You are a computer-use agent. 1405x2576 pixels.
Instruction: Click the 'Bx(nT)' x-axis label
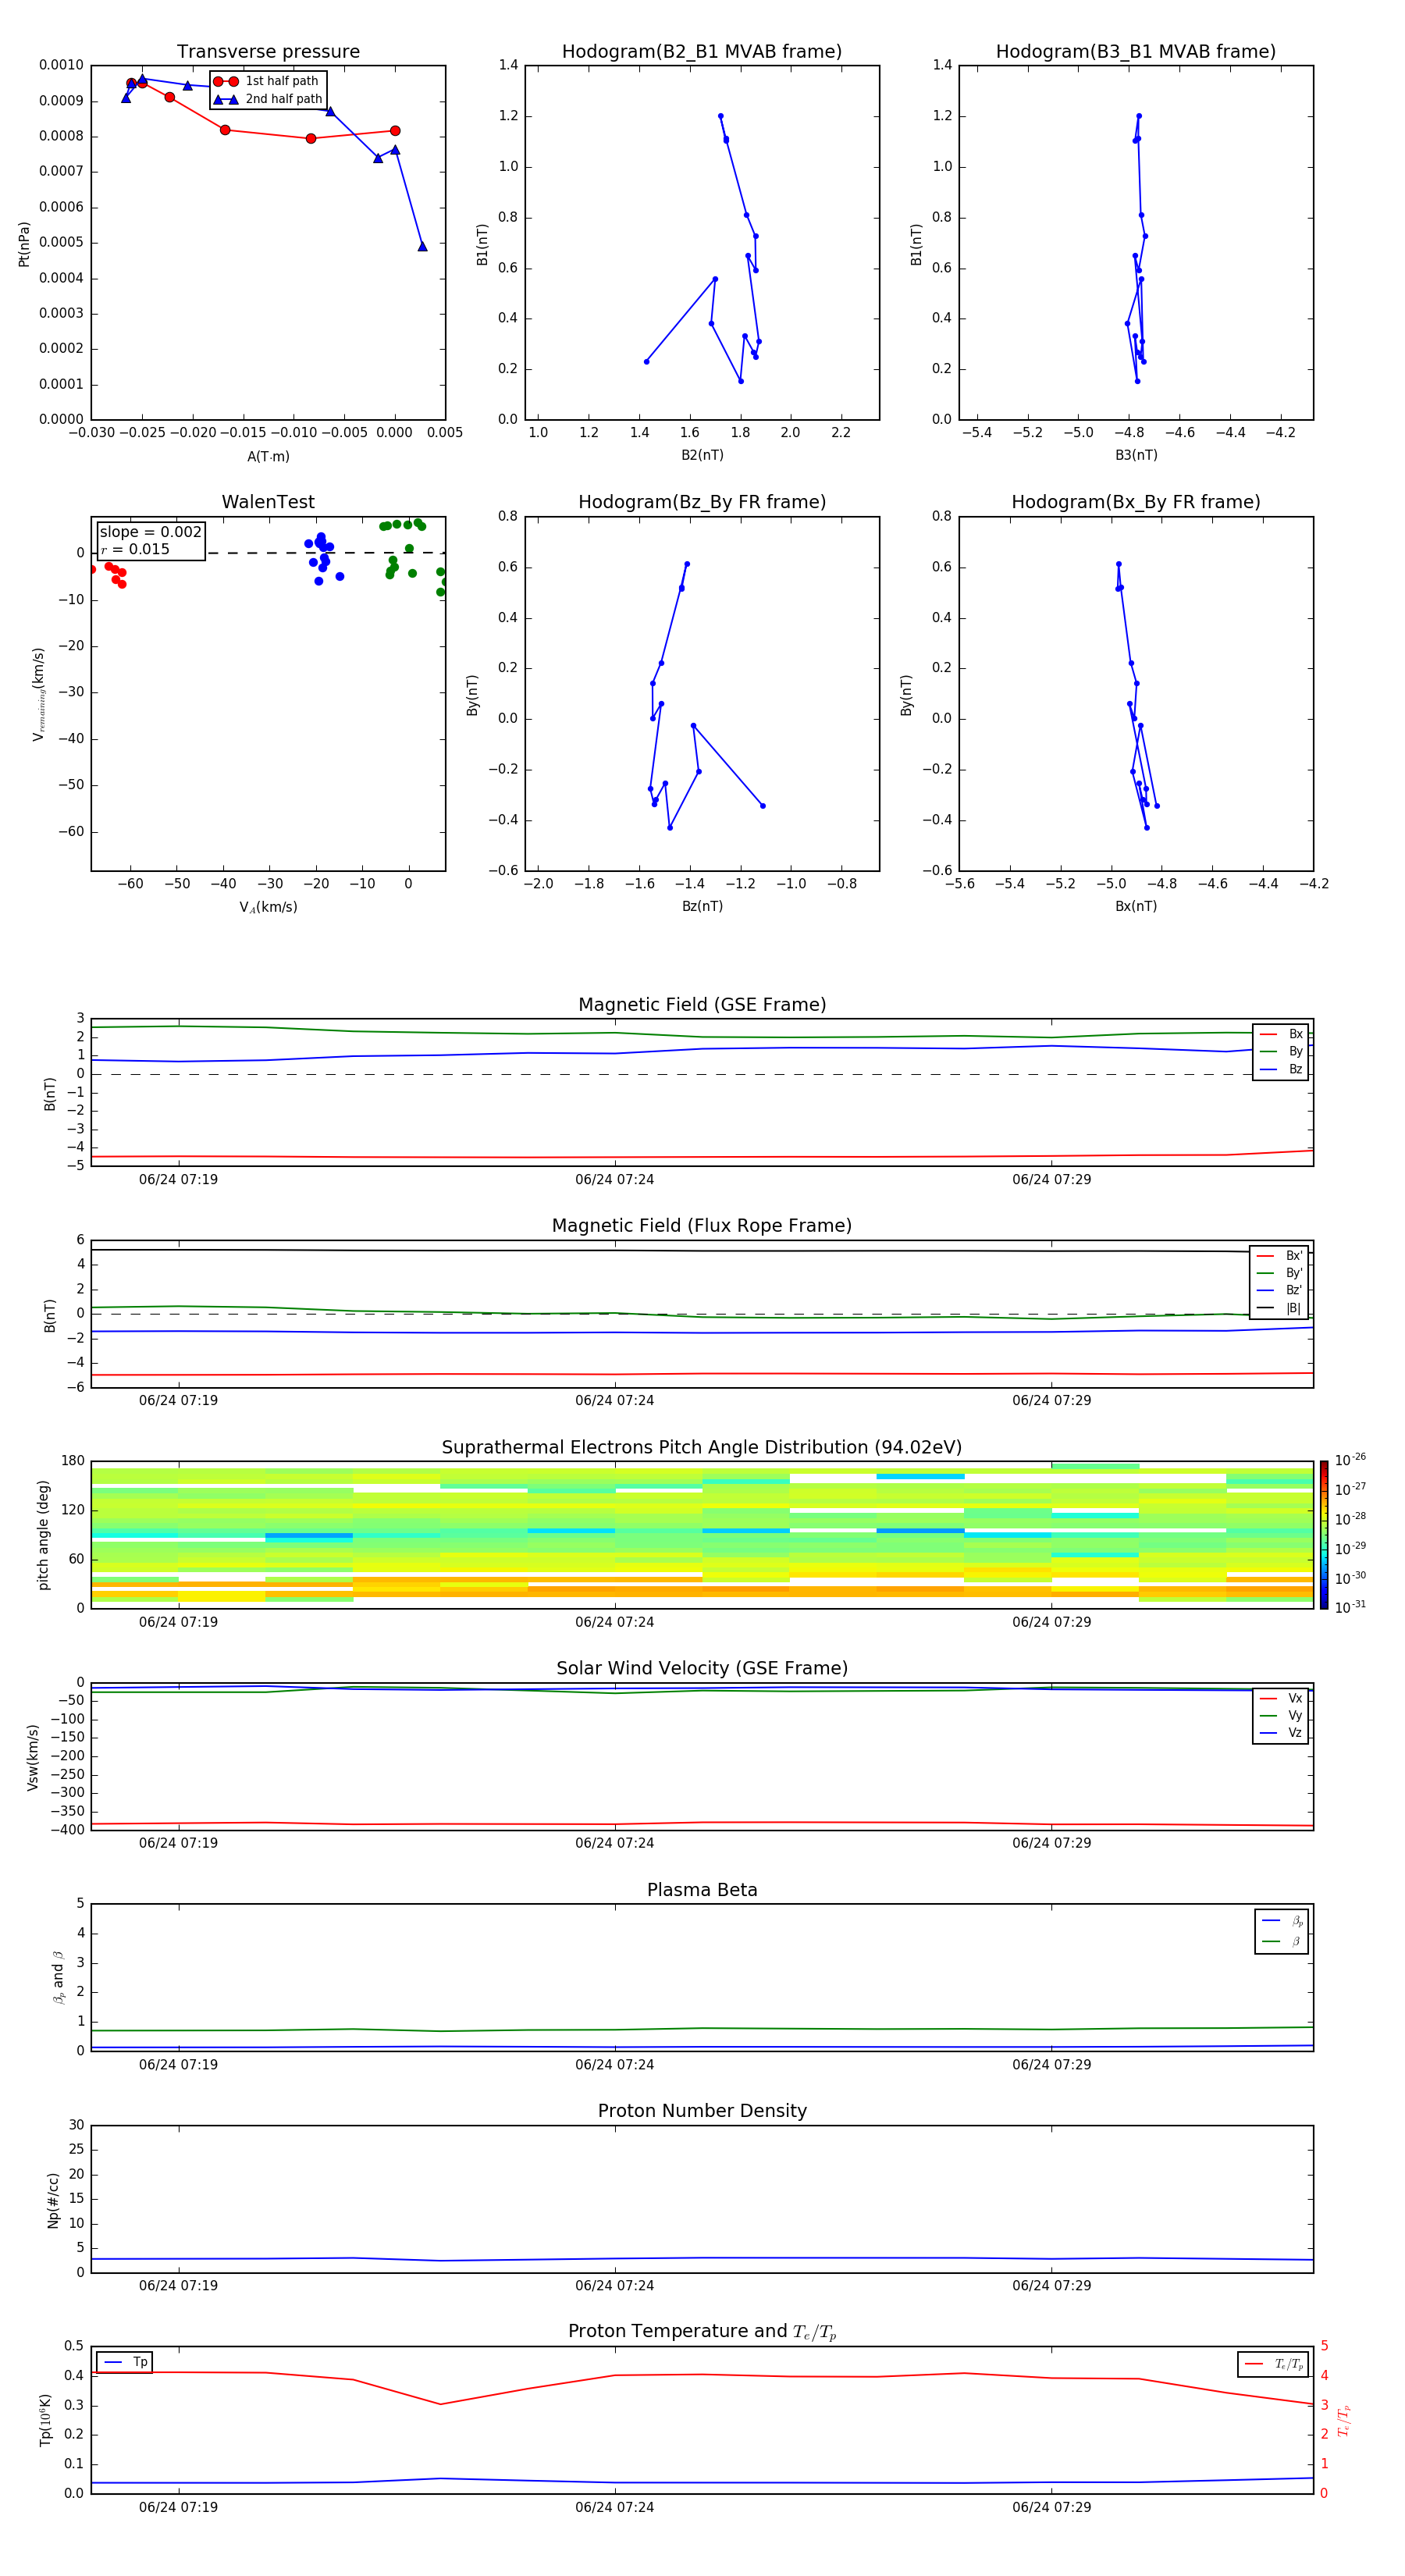(1136, 906)
